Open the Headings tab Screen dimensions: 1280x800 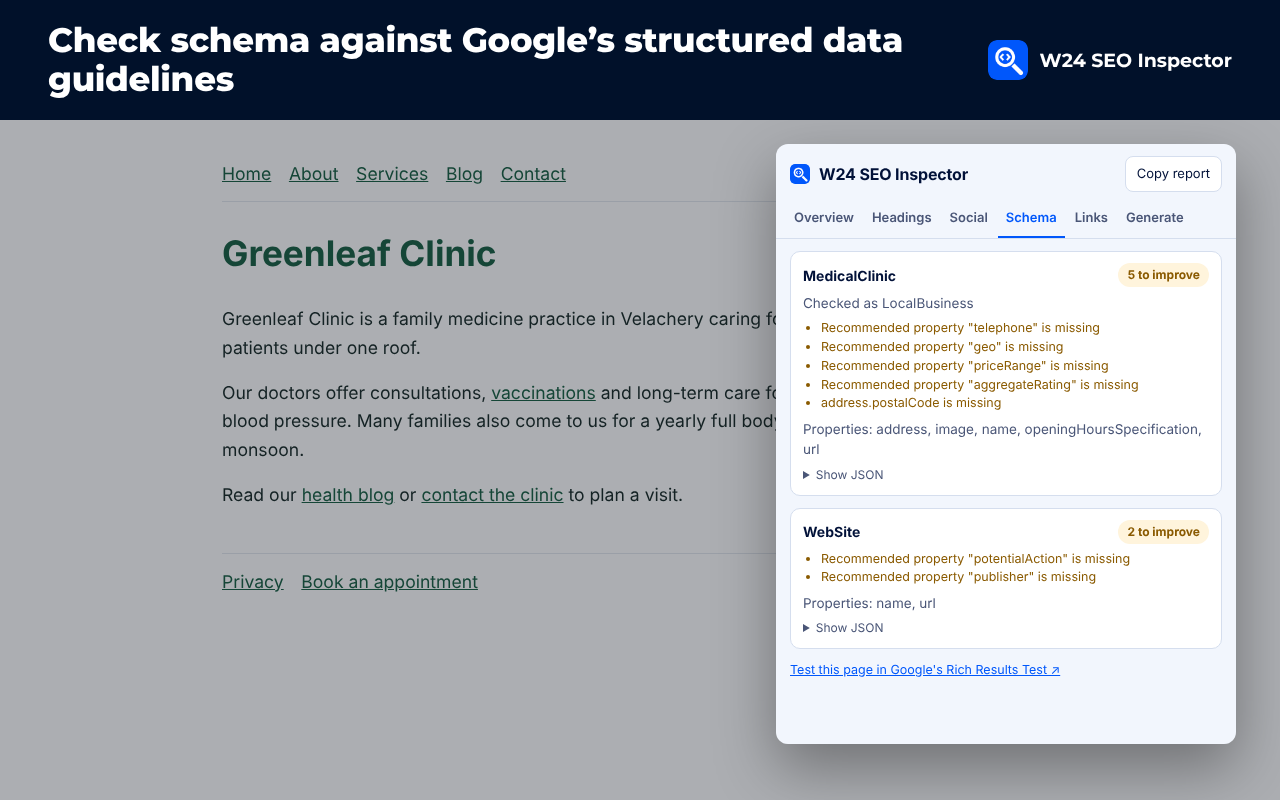tap(901, 217)
